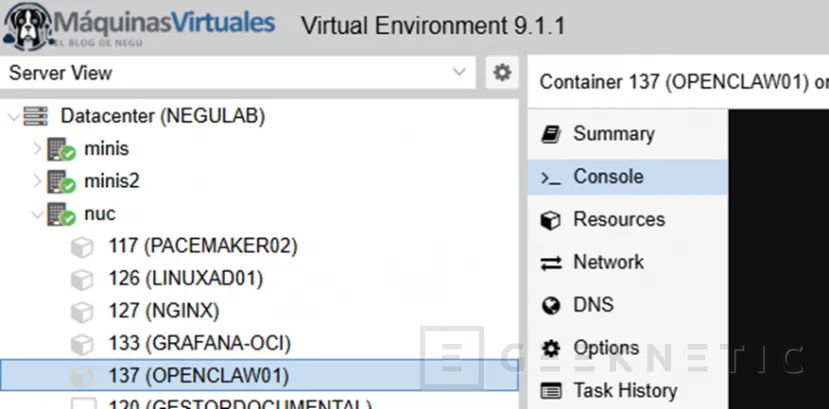Click inside the black console area
The width and height of the screenshot is (829, 409).
(778, 259)
